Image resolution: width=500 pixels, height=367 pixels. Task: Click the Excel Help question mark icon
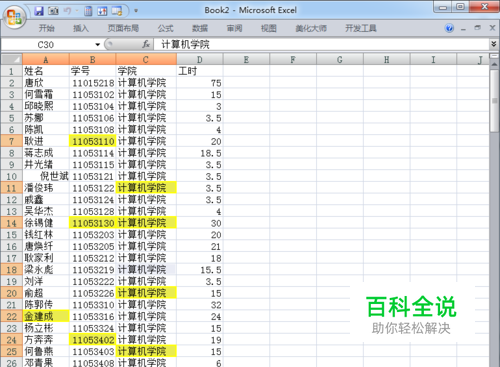click(449, 28)
